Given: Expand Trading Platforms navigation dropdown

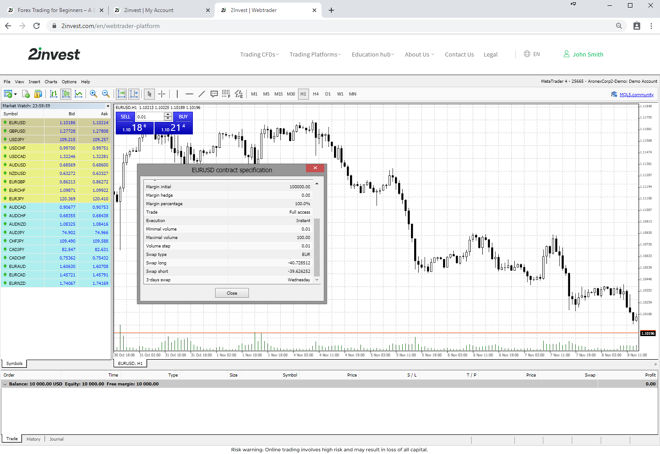Looking at the screenshot, I should click(315, 54).
